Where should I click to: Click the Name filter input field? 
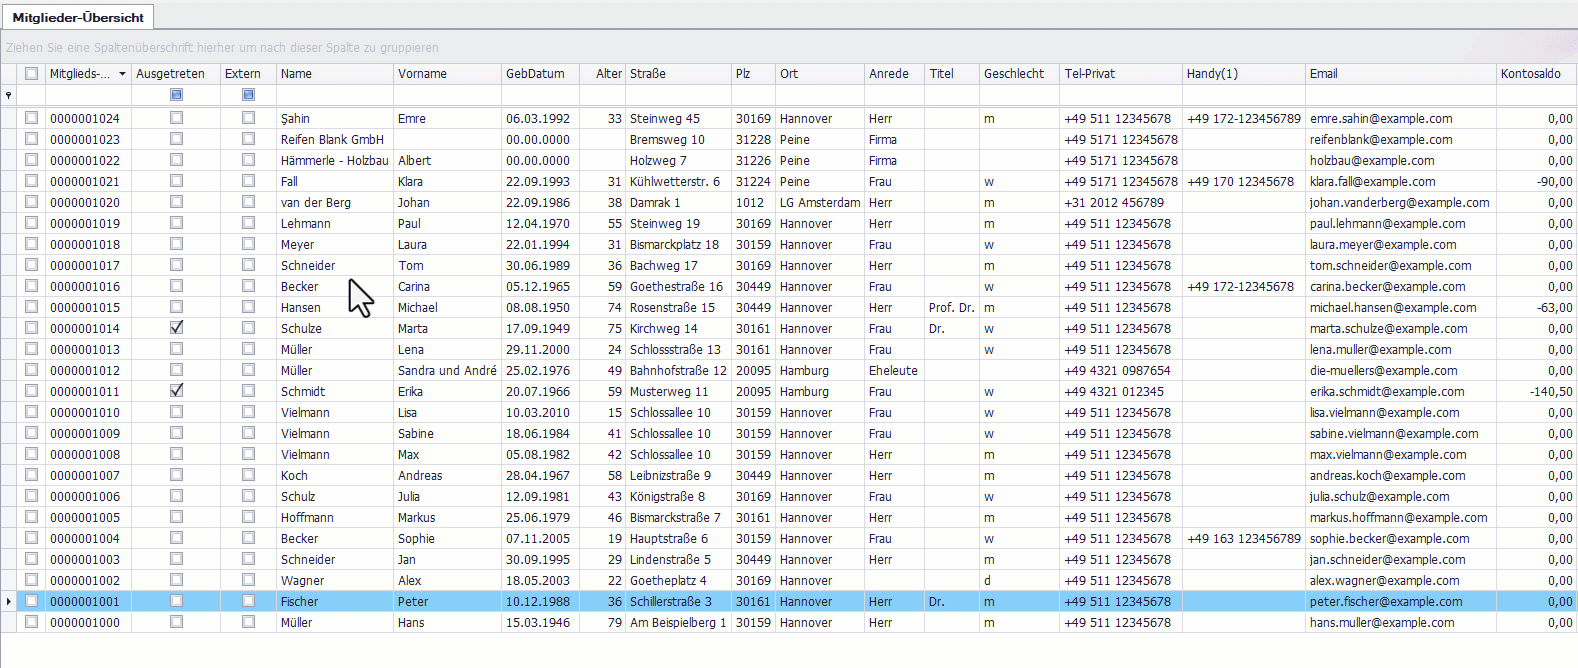click(x=334, y=95)
